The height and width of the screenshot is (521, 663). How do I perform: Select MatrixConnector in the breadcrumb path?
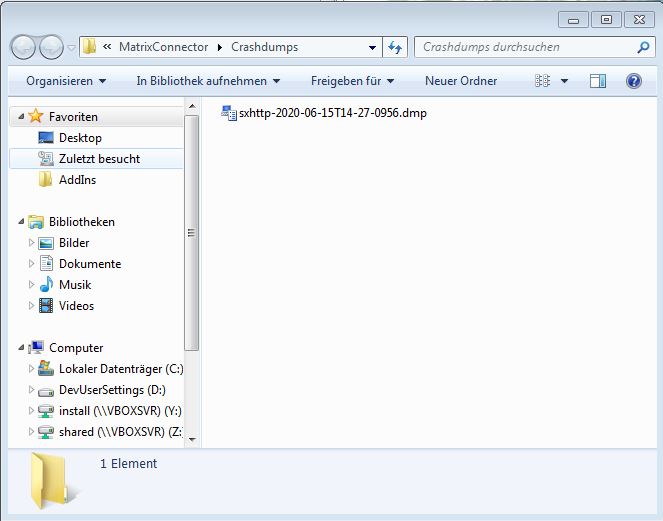(164, 47)
